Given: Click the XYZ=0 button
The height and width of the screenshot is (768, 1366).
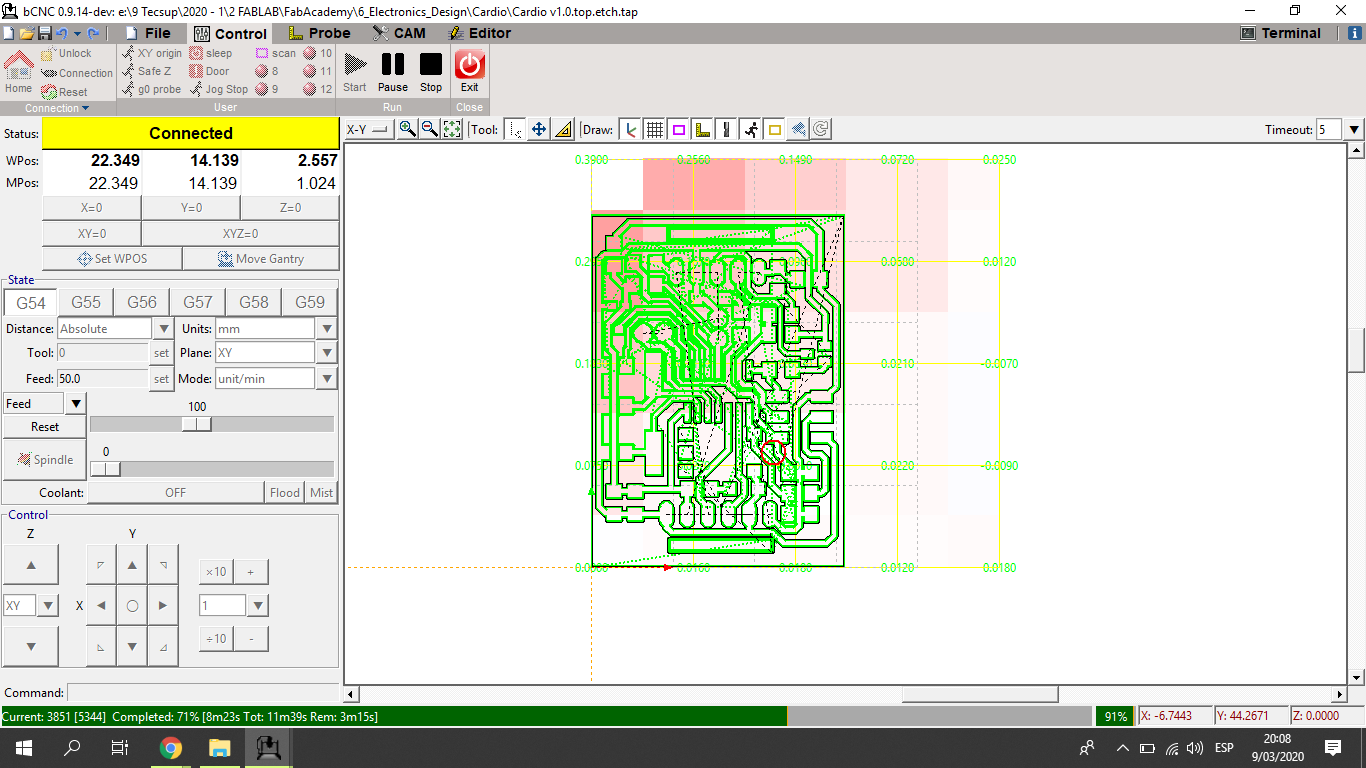Looking at the screenshot, I should coord(240,233).
